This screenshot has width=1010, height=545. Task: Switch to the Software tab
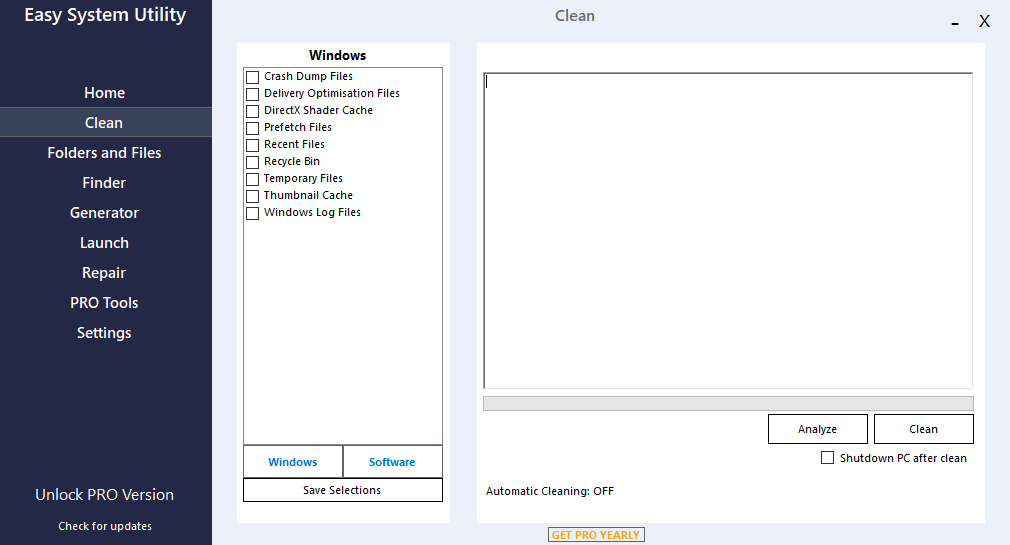pos(392,462)
